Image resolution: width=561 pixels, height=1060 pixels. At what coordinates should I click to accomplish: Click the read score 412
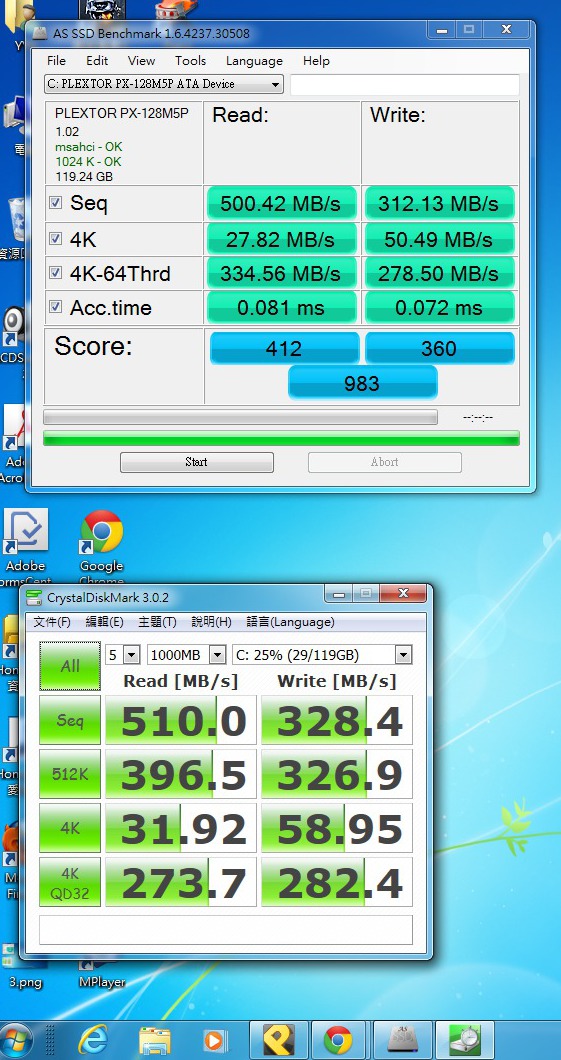coord(284,348)
